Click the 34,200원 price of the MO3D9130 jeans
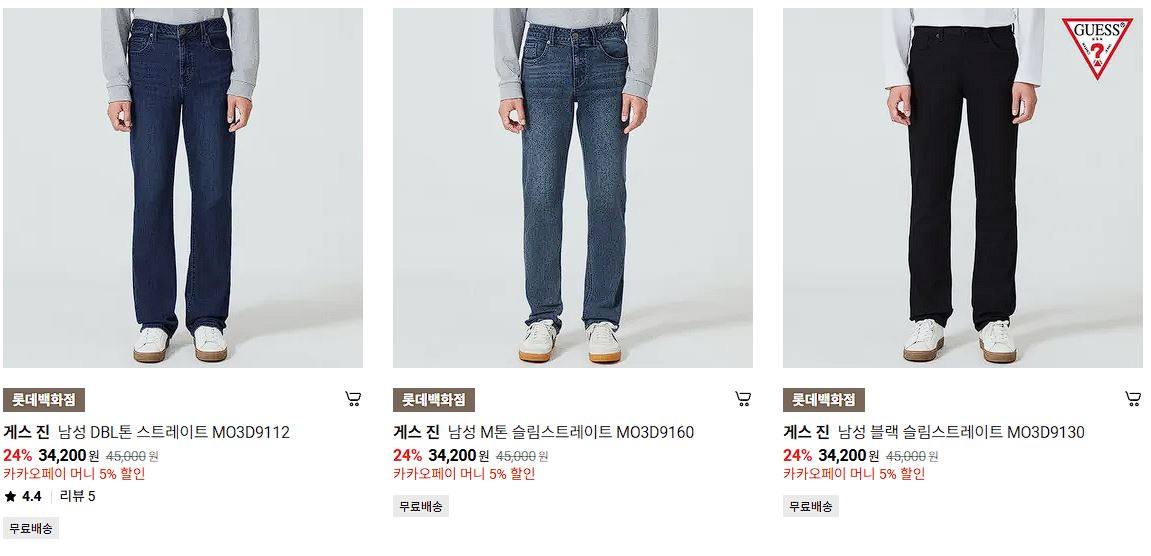This screenshot has height=556, width=1151. (x=849, y=455)
